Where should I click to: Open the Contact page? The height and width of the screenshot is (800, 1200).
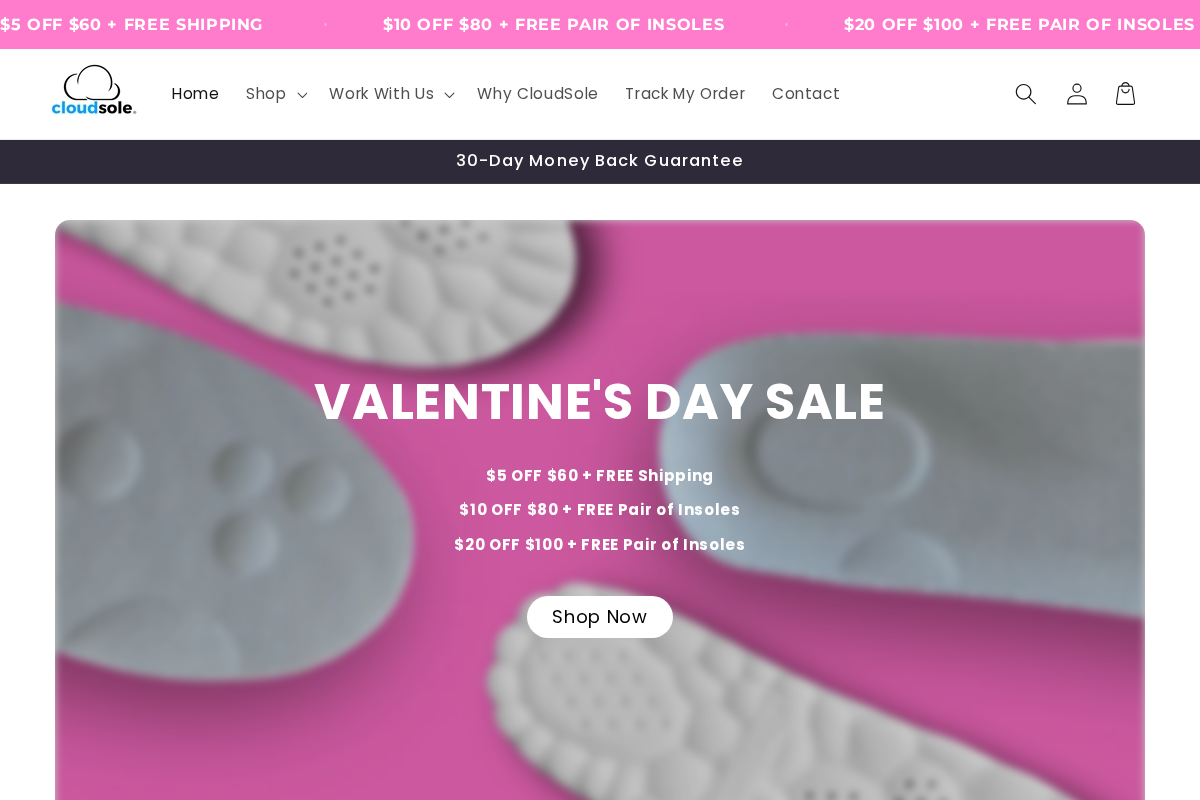[806, 94]
